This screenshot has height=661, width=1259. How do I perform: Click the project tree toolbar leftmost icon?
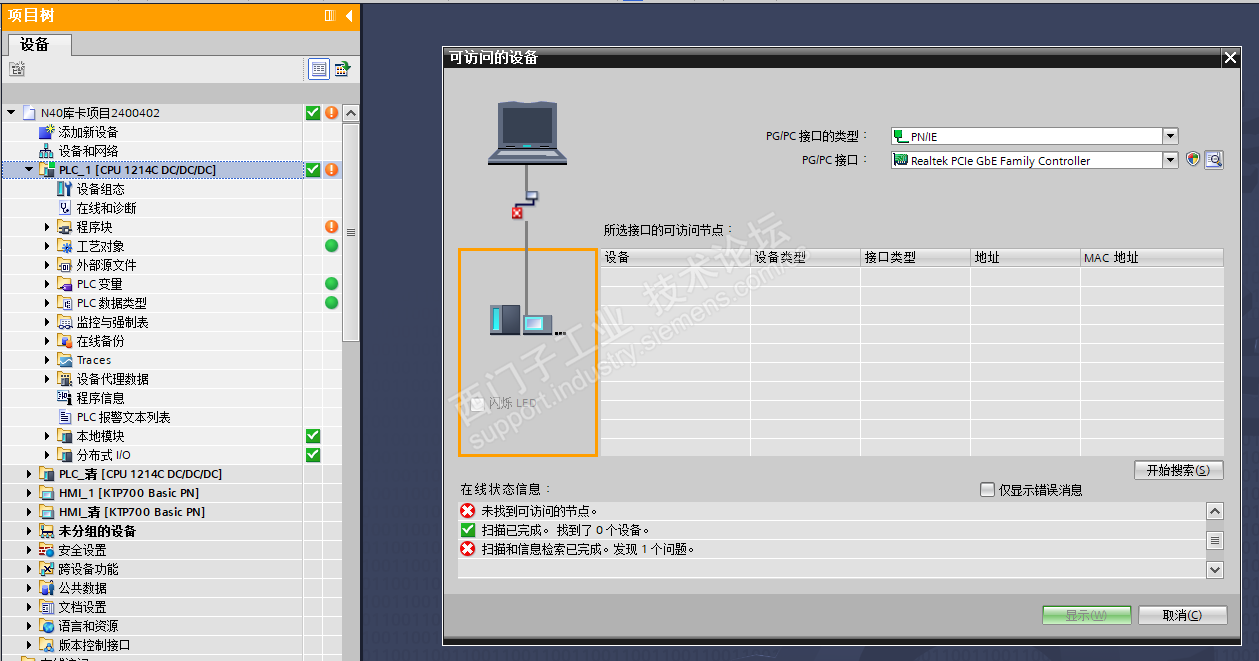pyautogui.click(x=16, y=69)
